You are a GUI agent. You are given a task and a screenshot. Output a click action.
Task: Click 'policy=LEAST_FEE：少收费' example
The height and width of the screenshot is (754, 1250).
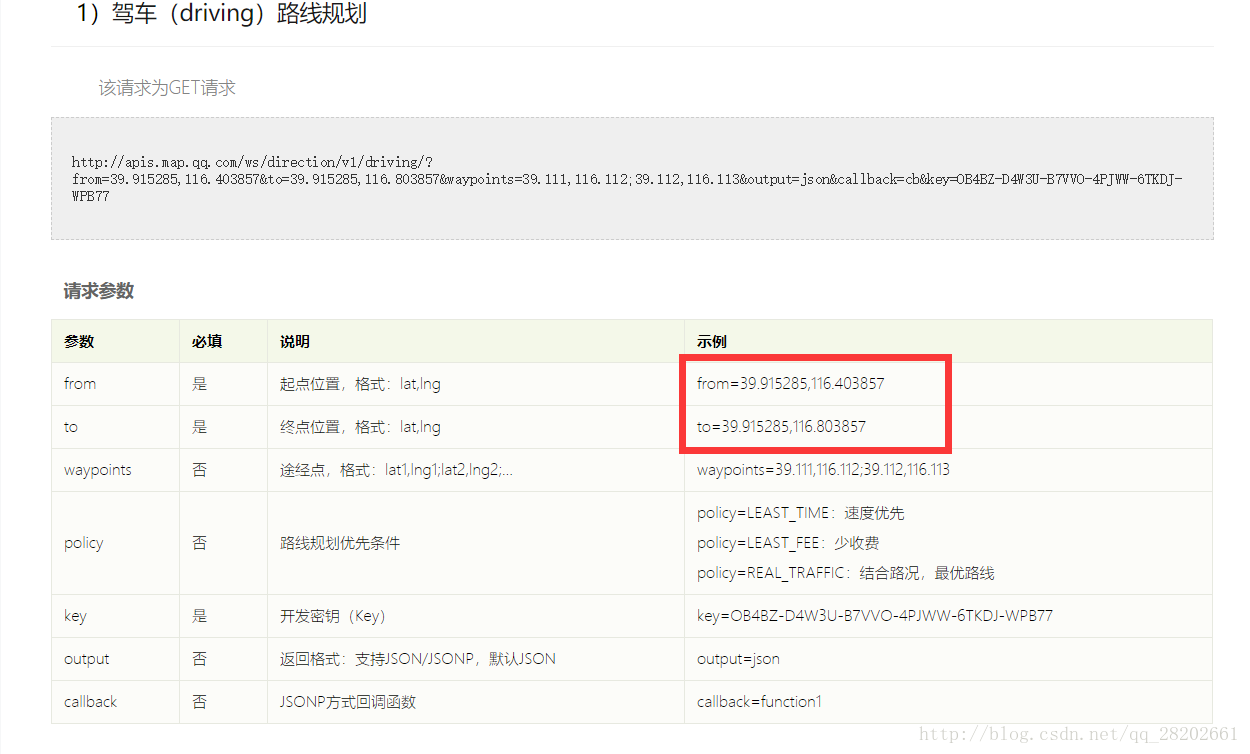coord(788,543)
